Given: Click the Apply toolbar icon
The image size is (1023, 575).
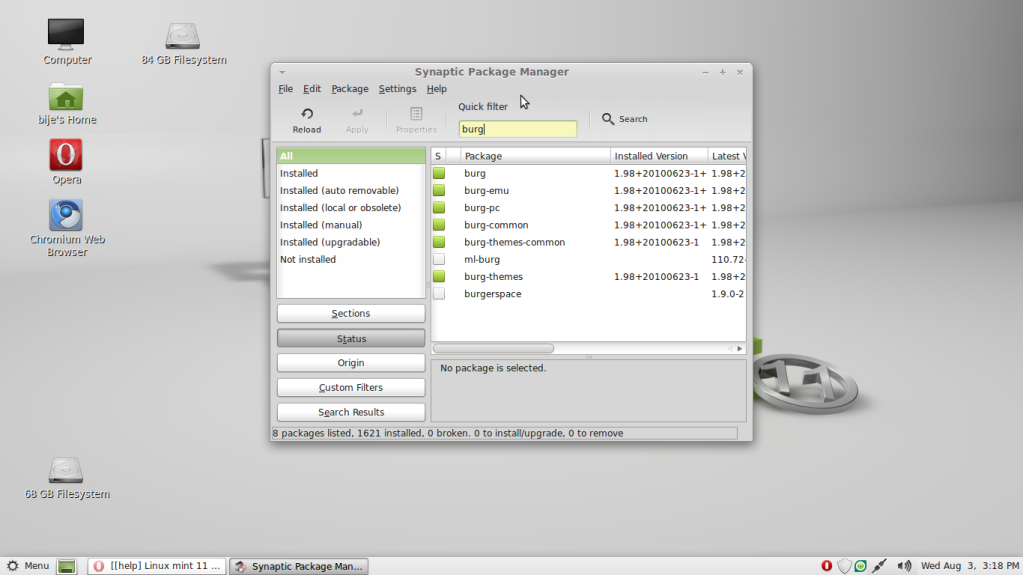Looking at the screenshot, I should tap(357, 114).
